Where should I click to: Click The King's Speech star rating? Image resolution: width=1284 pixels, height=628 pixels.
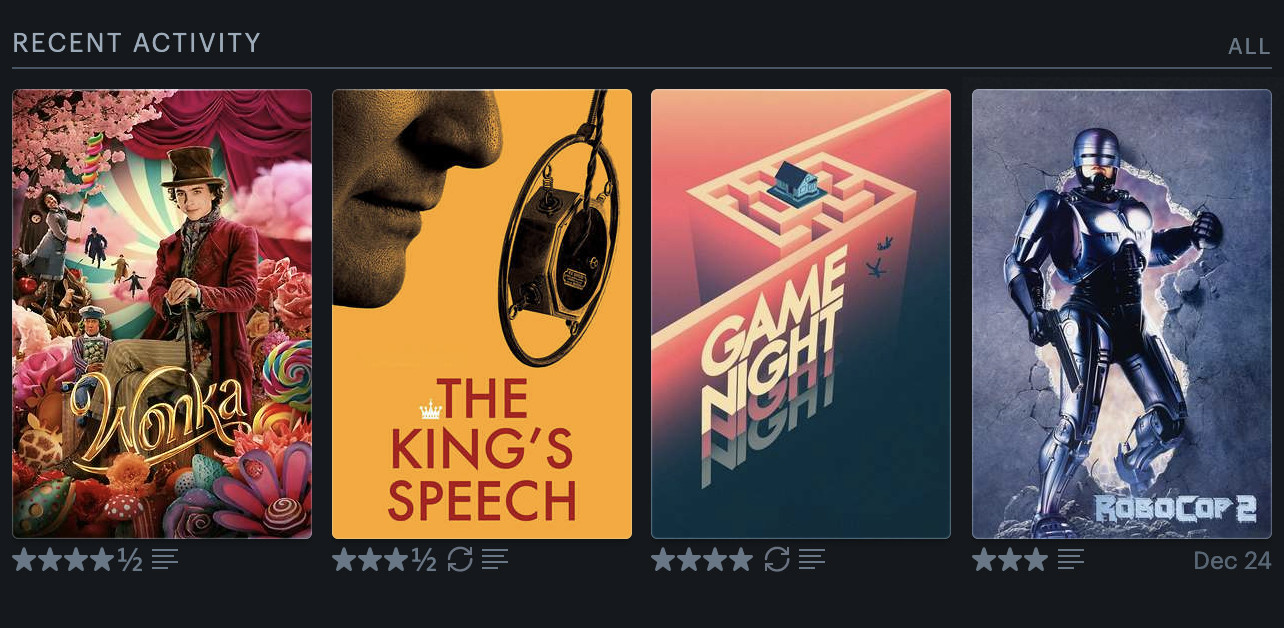(385, 560)
